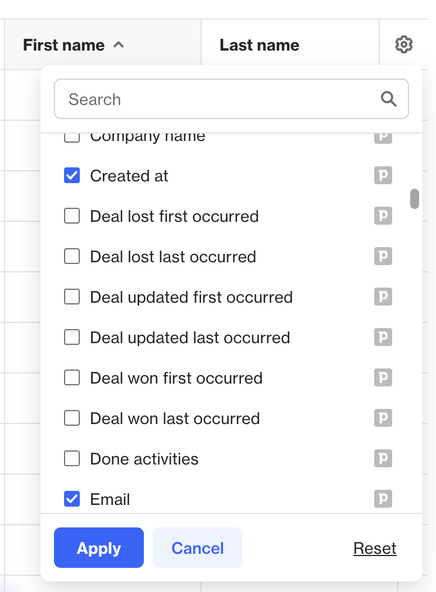Click Pipedrive icon beside Done activities

pos(383,458)
